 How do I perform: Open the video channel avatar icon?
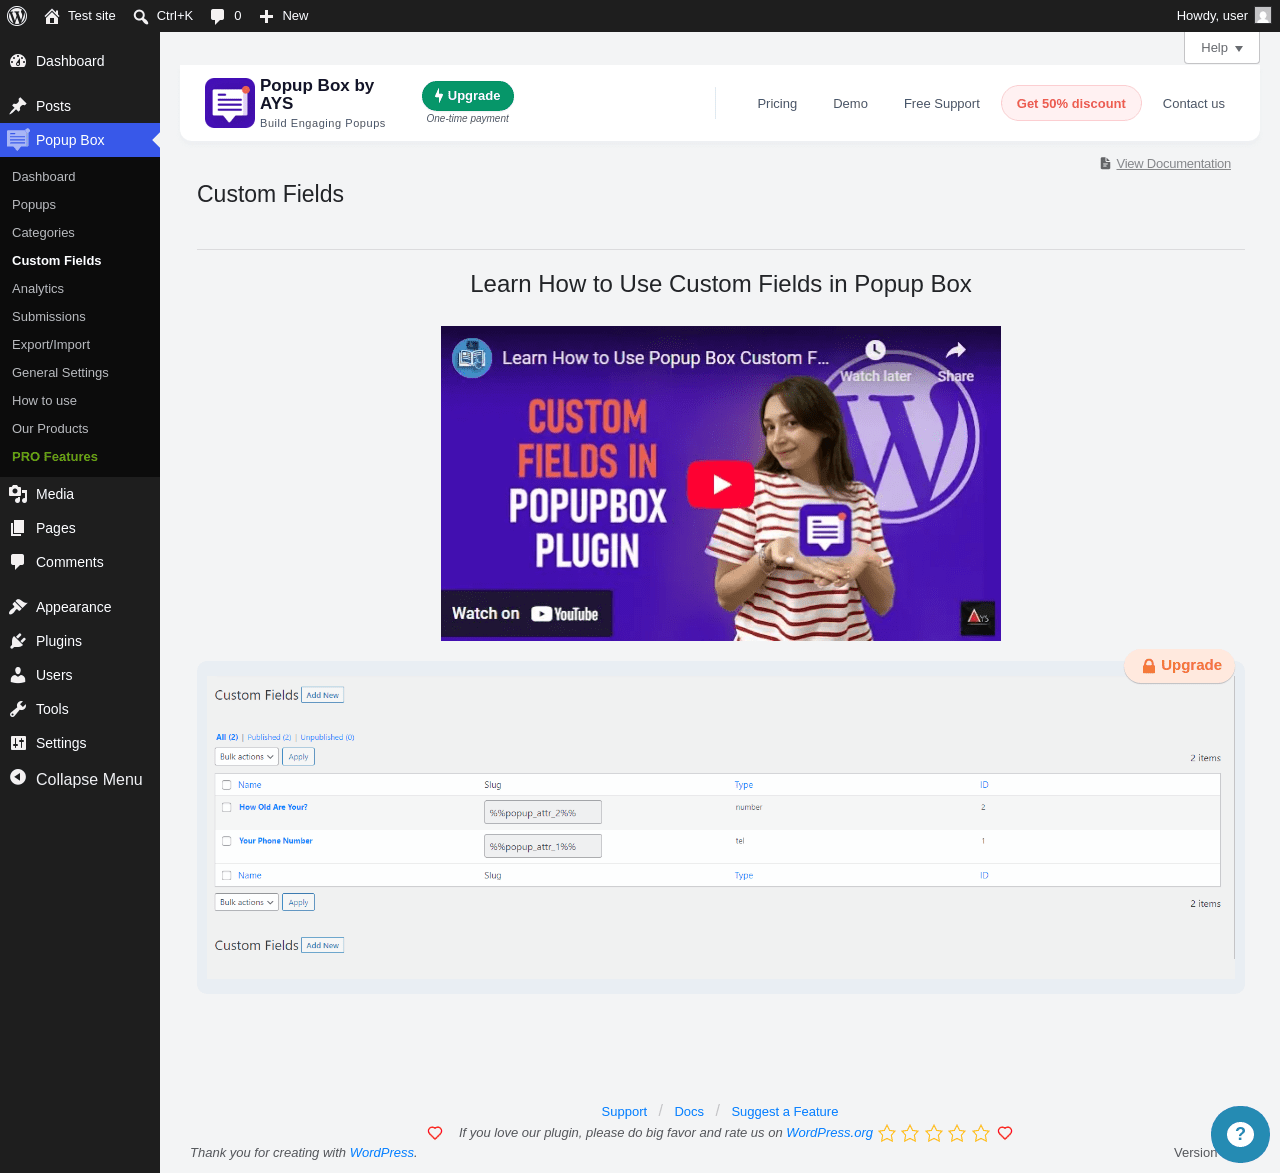[472, 358]
